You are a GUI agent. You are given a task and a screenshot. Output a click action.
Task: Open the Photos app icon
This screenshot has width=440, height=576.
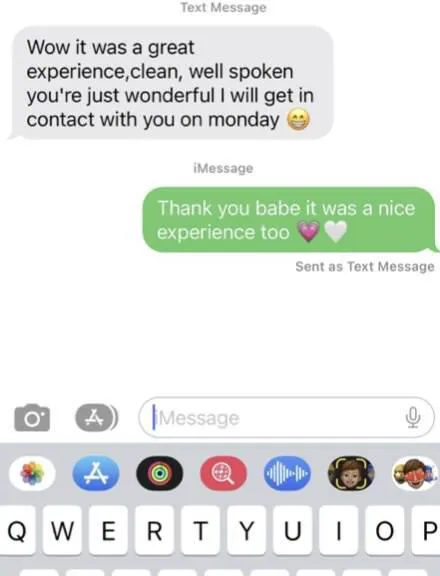(x=32, y=474)
